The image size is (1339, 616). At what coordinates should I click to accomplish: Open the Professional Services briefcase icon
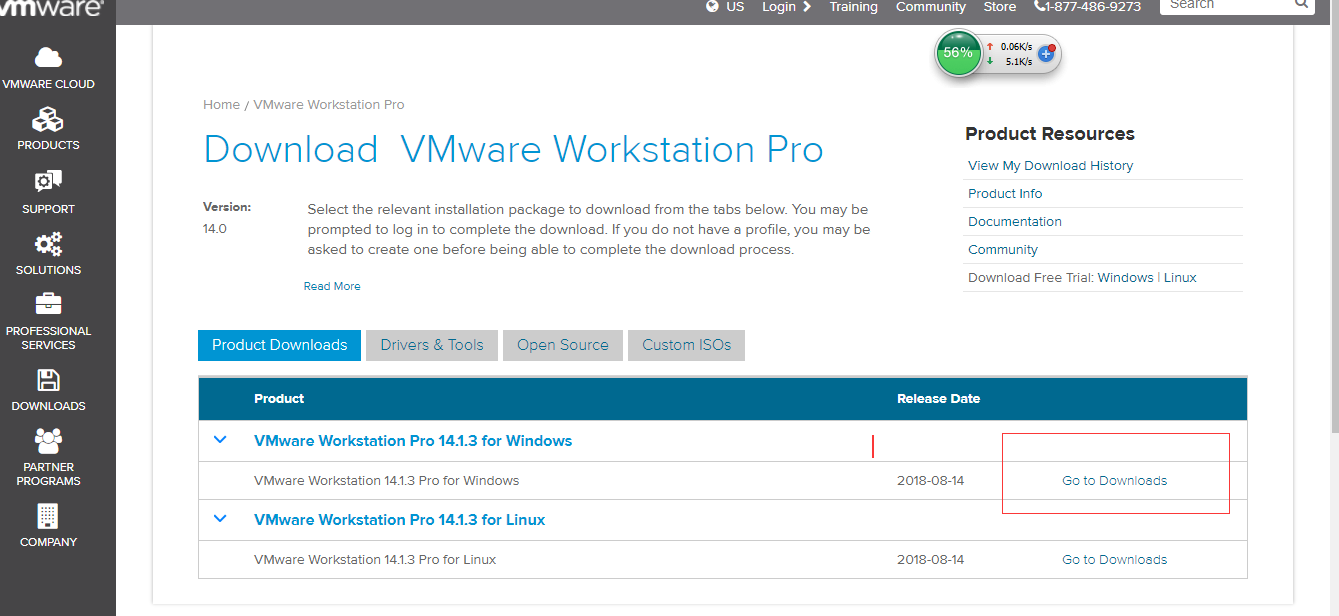[48, 304]
